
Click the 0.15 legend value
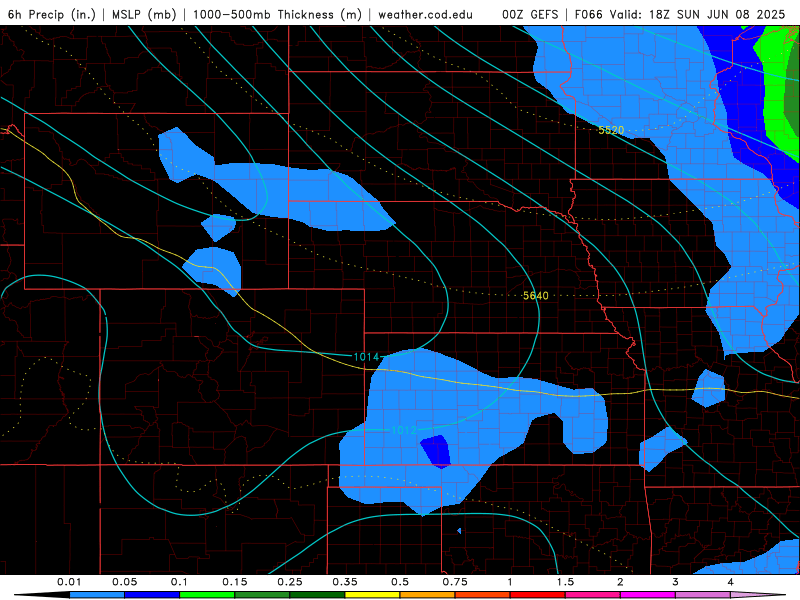pyautogui.click(x=235, y=582)
